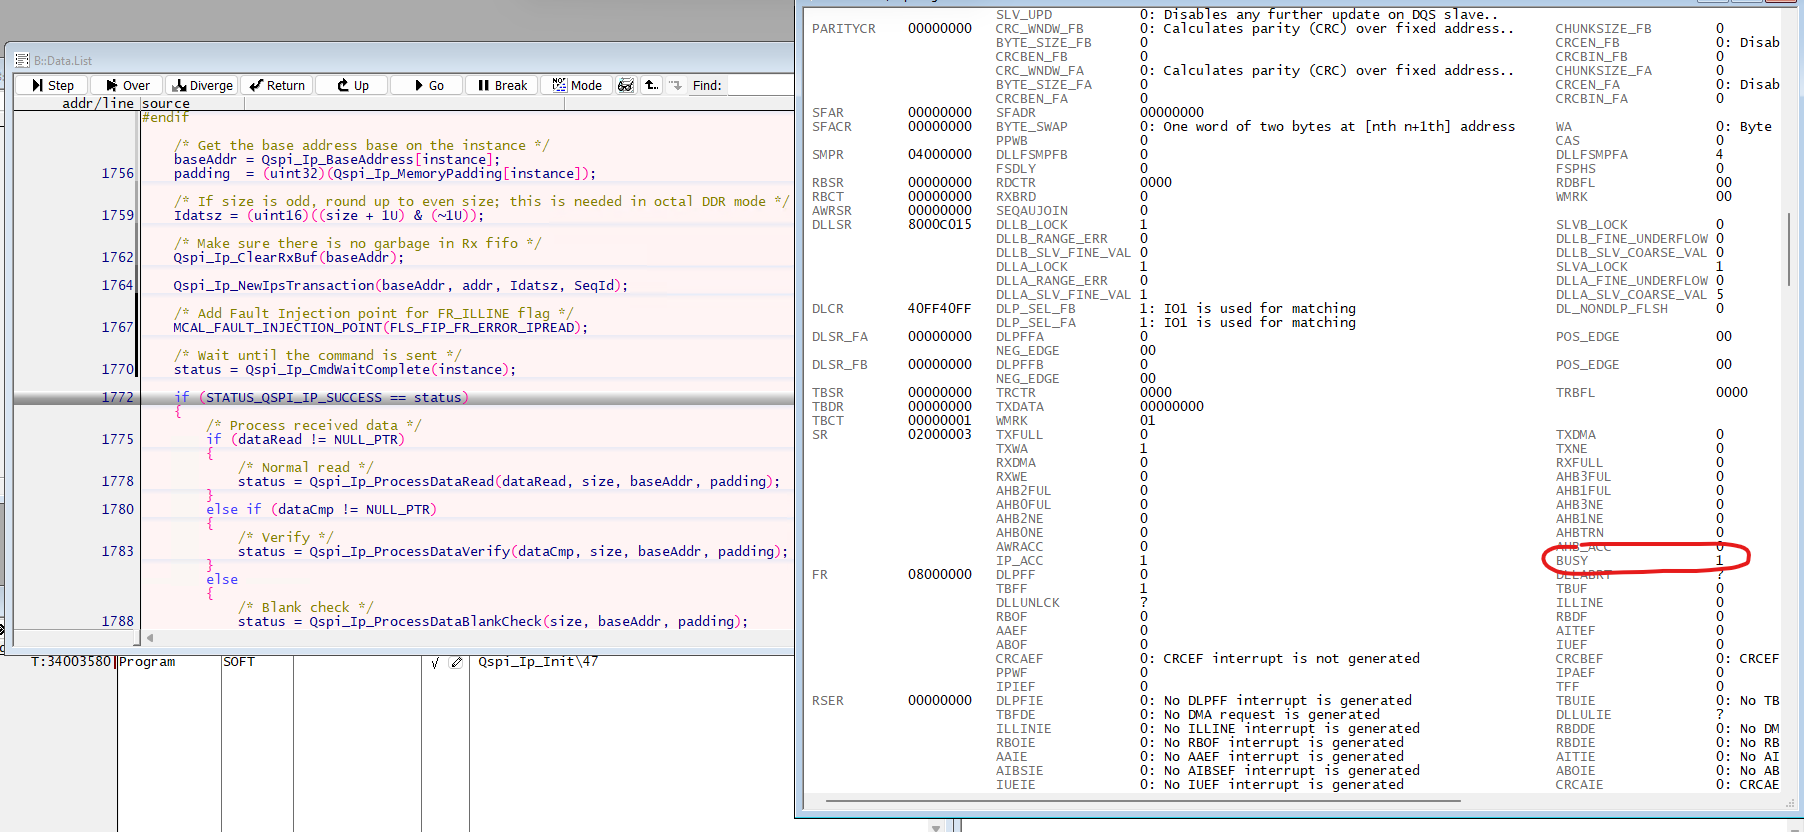Click the SMPR value 04000000
This screenshot has width=1804, height=832.
coord(940,155)
